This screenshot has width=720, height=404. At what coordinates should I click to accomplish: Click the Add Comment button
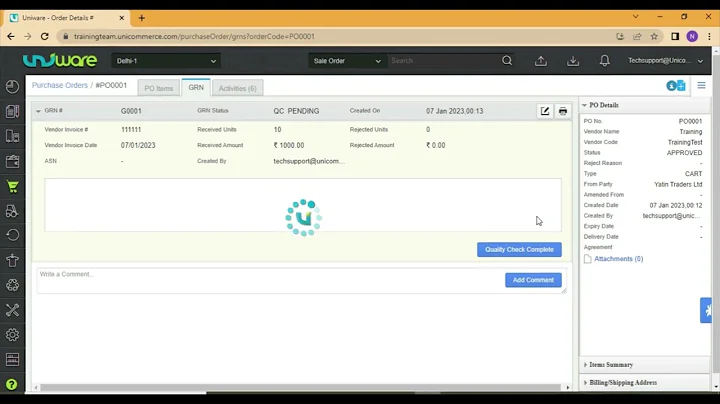[x=533, y=280]
